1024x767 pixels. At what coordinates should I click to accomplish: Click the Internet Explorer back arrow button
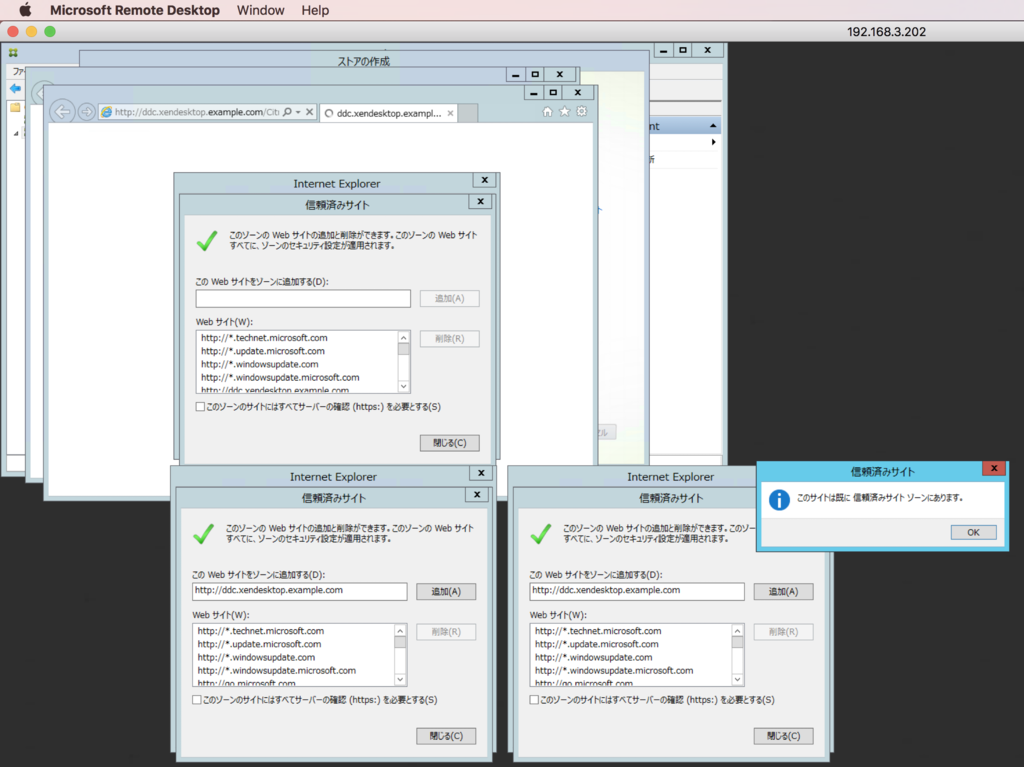point(62,112)
